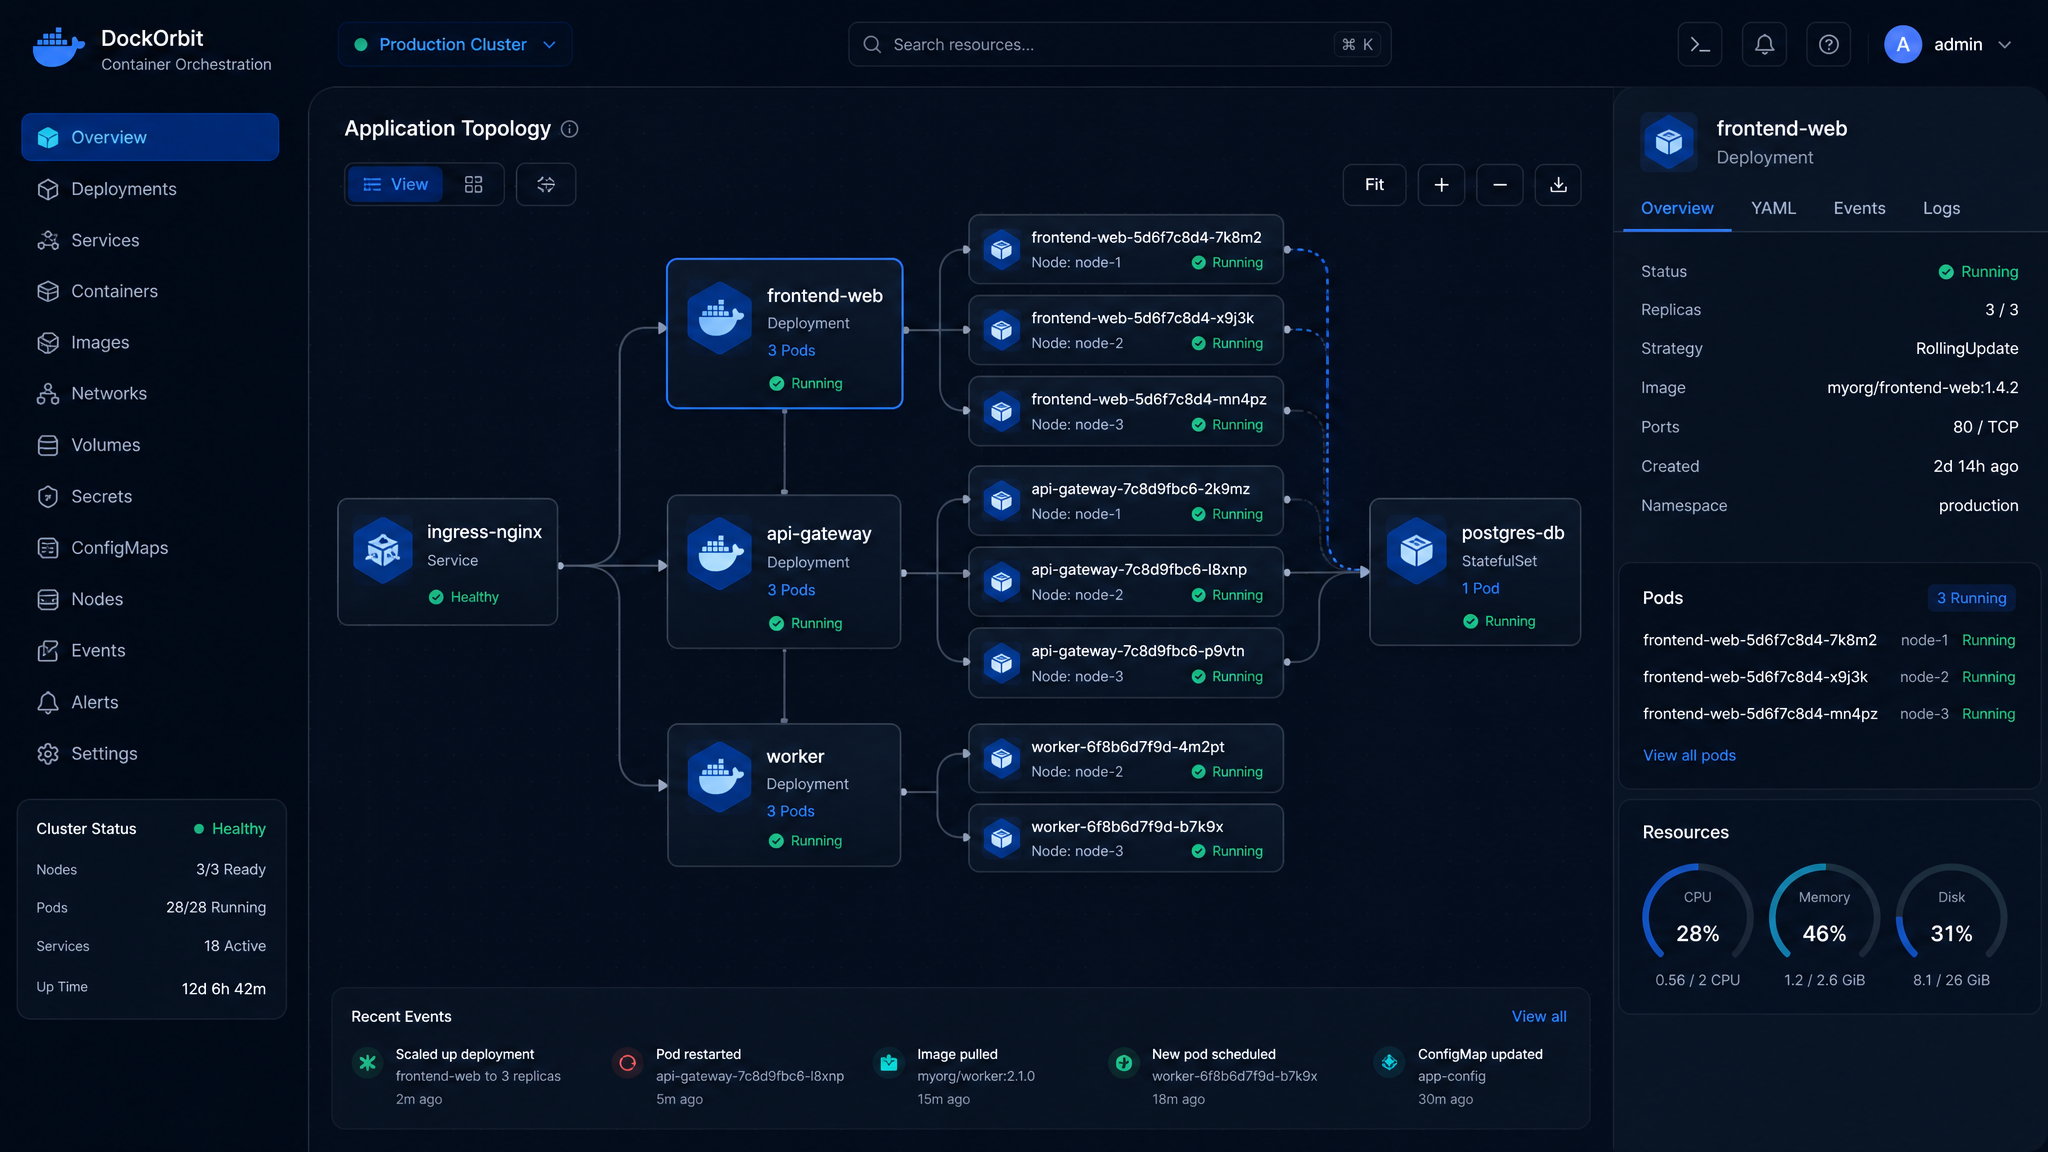The width and height of the screenshot is (2048, 1152).
Task: Open Settings in the sidebar
Action: click(150, 753)
